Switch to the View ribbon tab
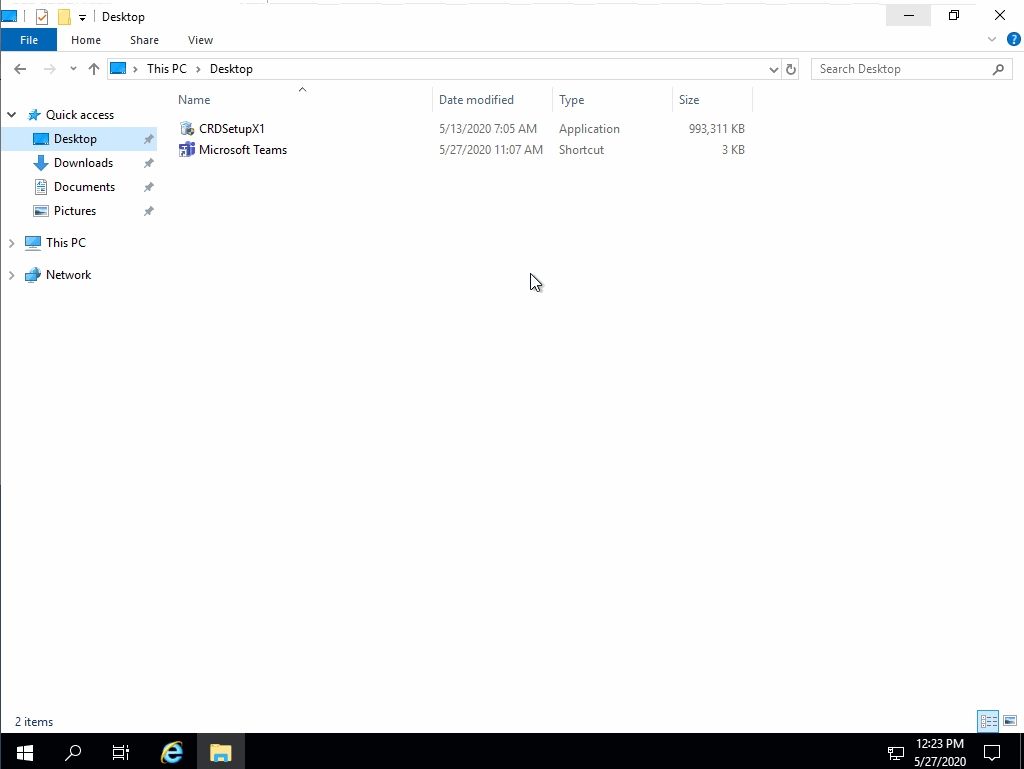Screen dimensions: 1024x769 pyautogui.click(x=200, y=40)
